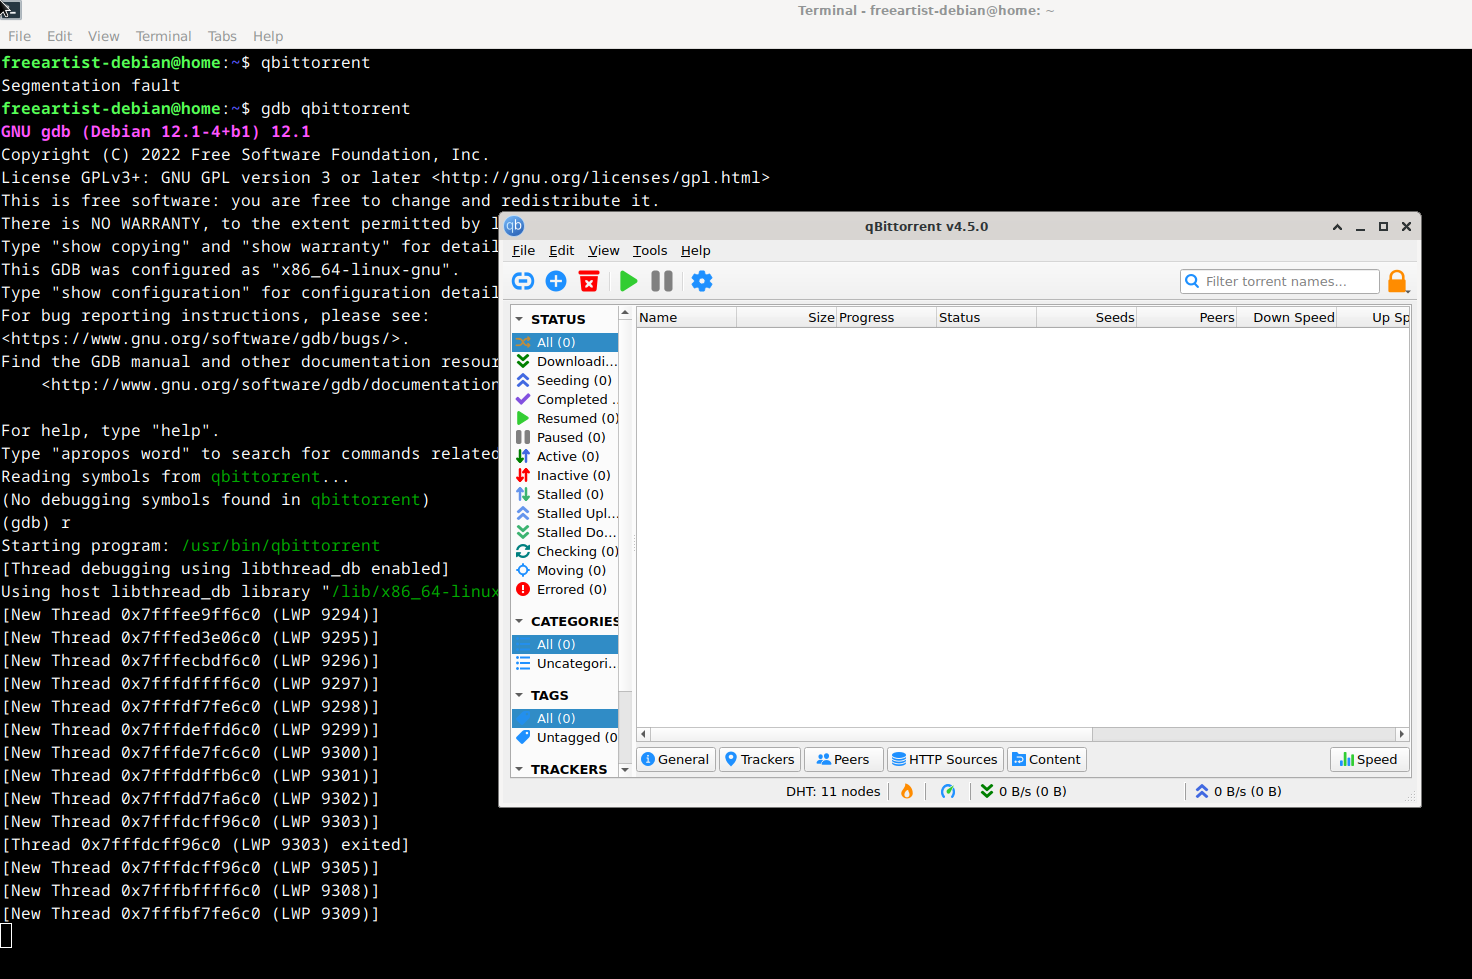
Task: Click the upload speed status indicator
Action: coord(1238,791)
